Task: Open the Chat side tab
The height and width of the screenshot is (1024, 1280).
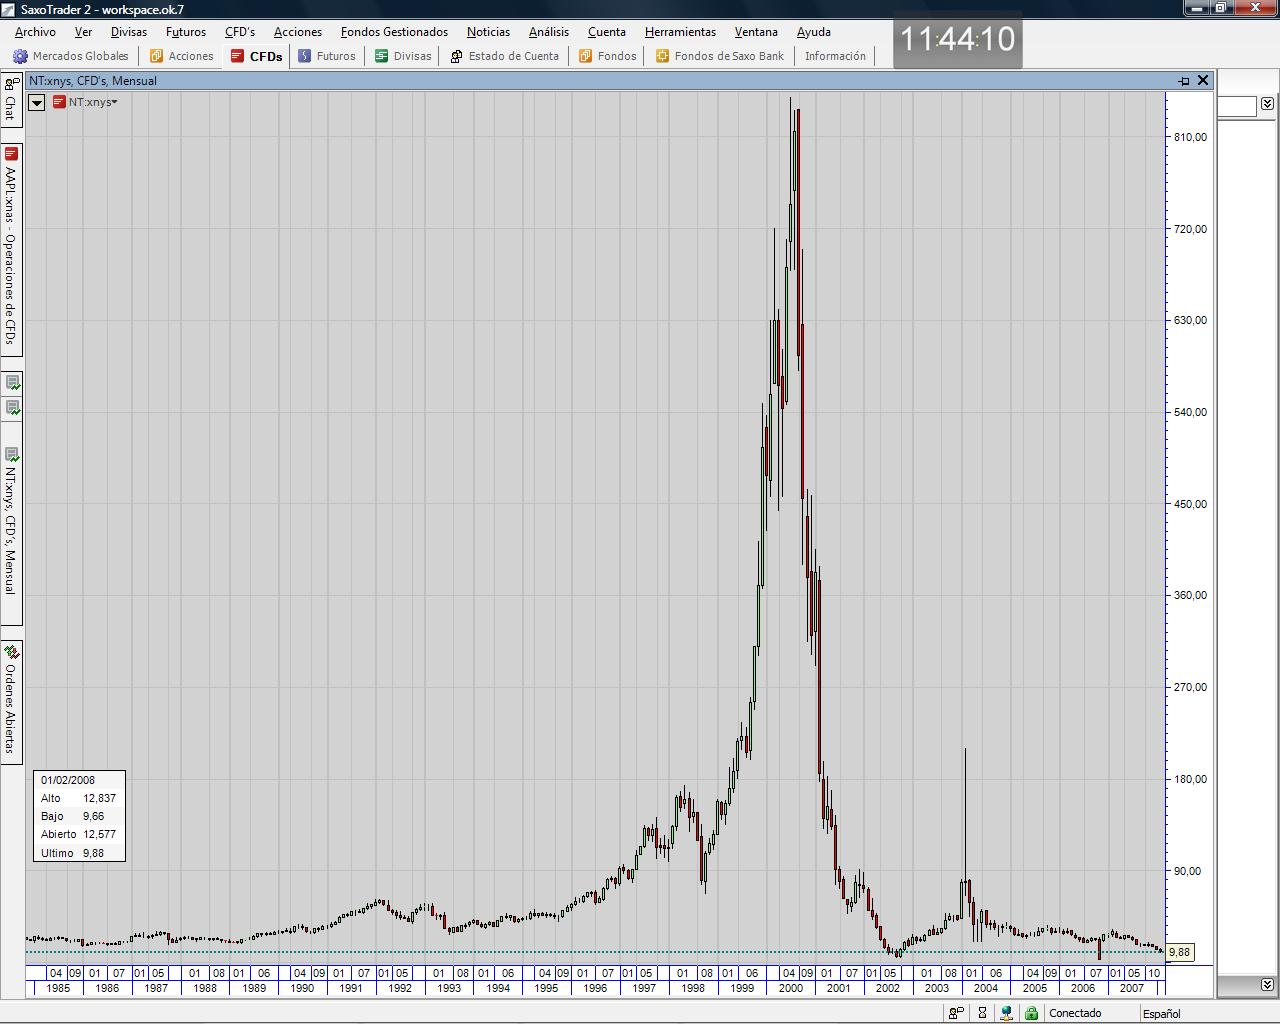Action: (11, 100)
